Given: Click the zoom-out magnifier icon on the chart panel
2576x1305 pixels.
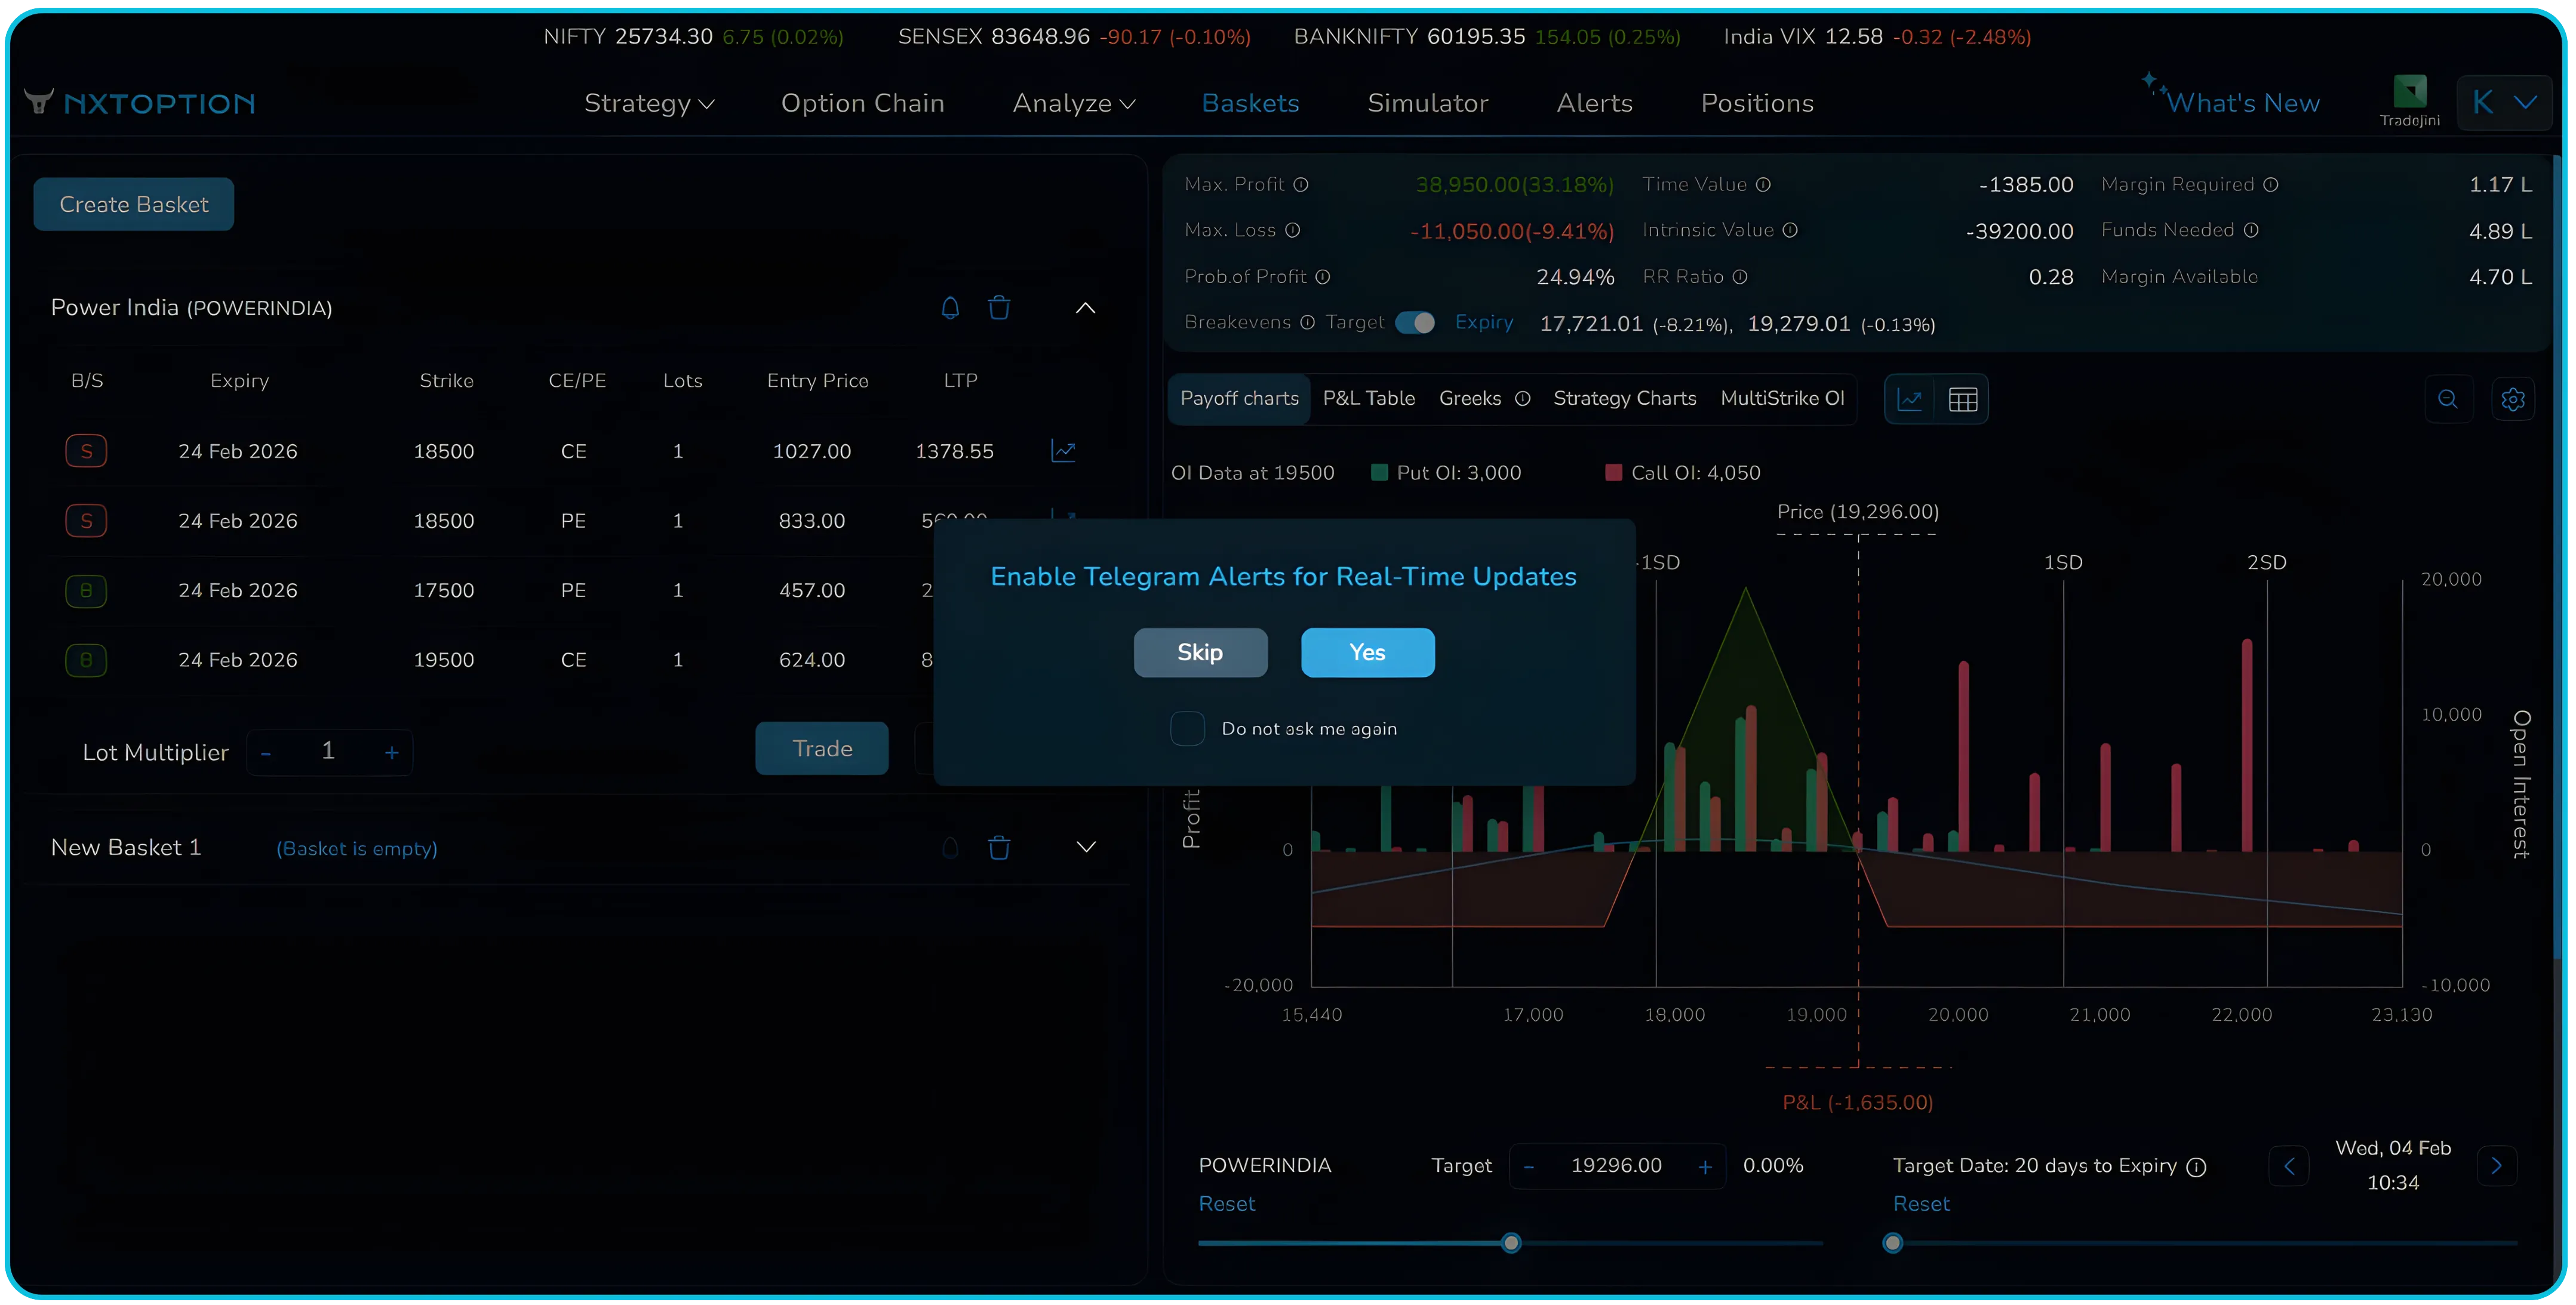Looking at the screenshot, I should pos(2449,399).
